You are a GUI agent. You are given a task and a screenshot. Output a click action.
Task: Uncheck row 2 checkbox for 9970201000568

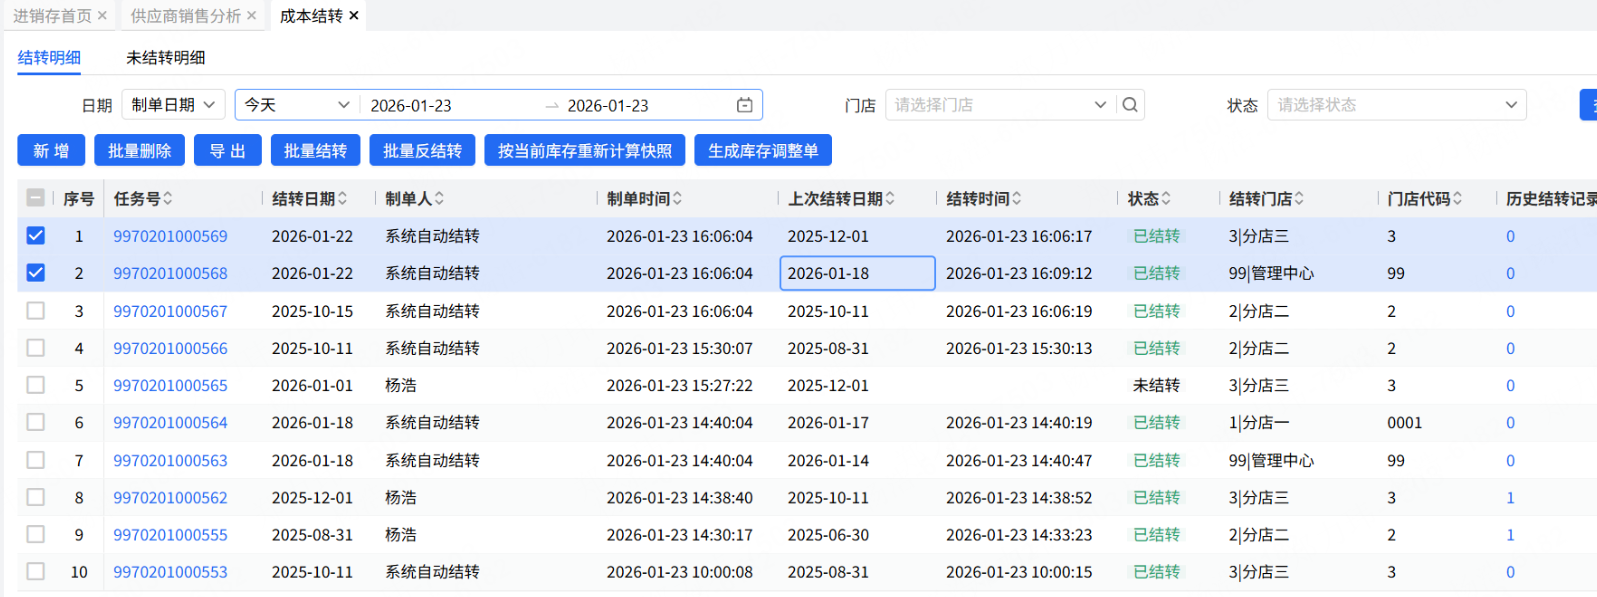(x=35, y=273)
